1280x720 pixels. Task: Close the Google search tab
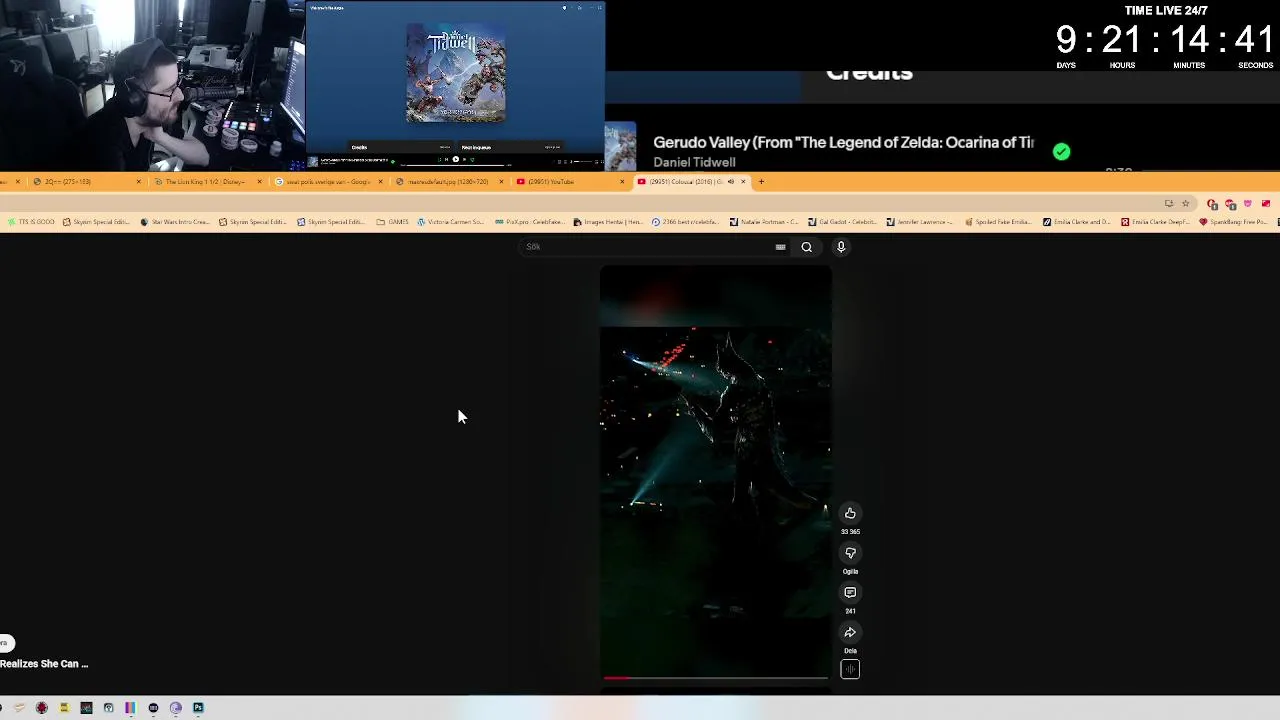click(380, 182)
